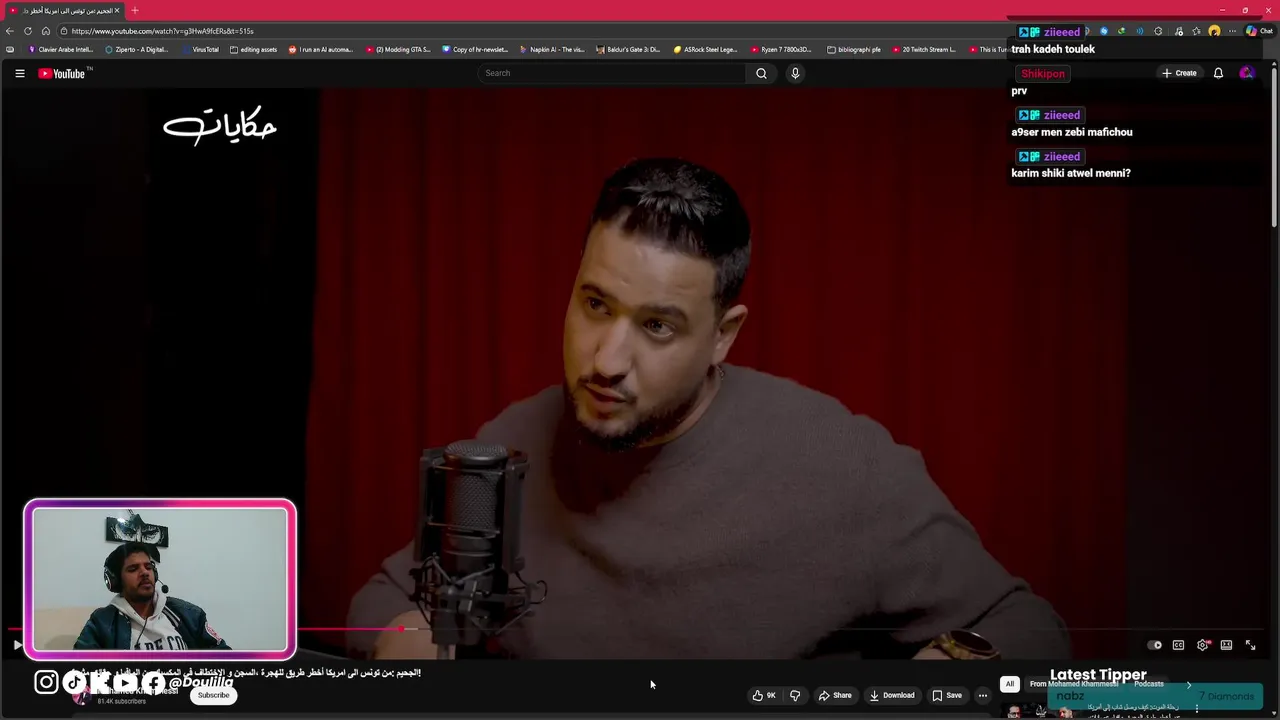
Task: Open the VirusTotal bookmark
Action: (x=201, y=49)
